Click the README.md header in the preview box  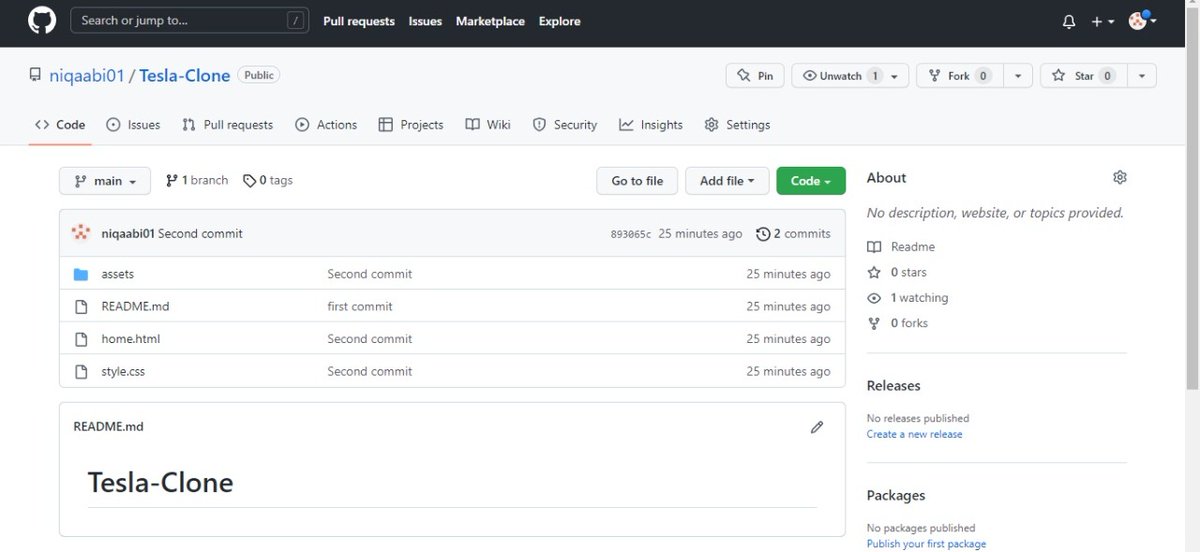[x=108, y=426]
